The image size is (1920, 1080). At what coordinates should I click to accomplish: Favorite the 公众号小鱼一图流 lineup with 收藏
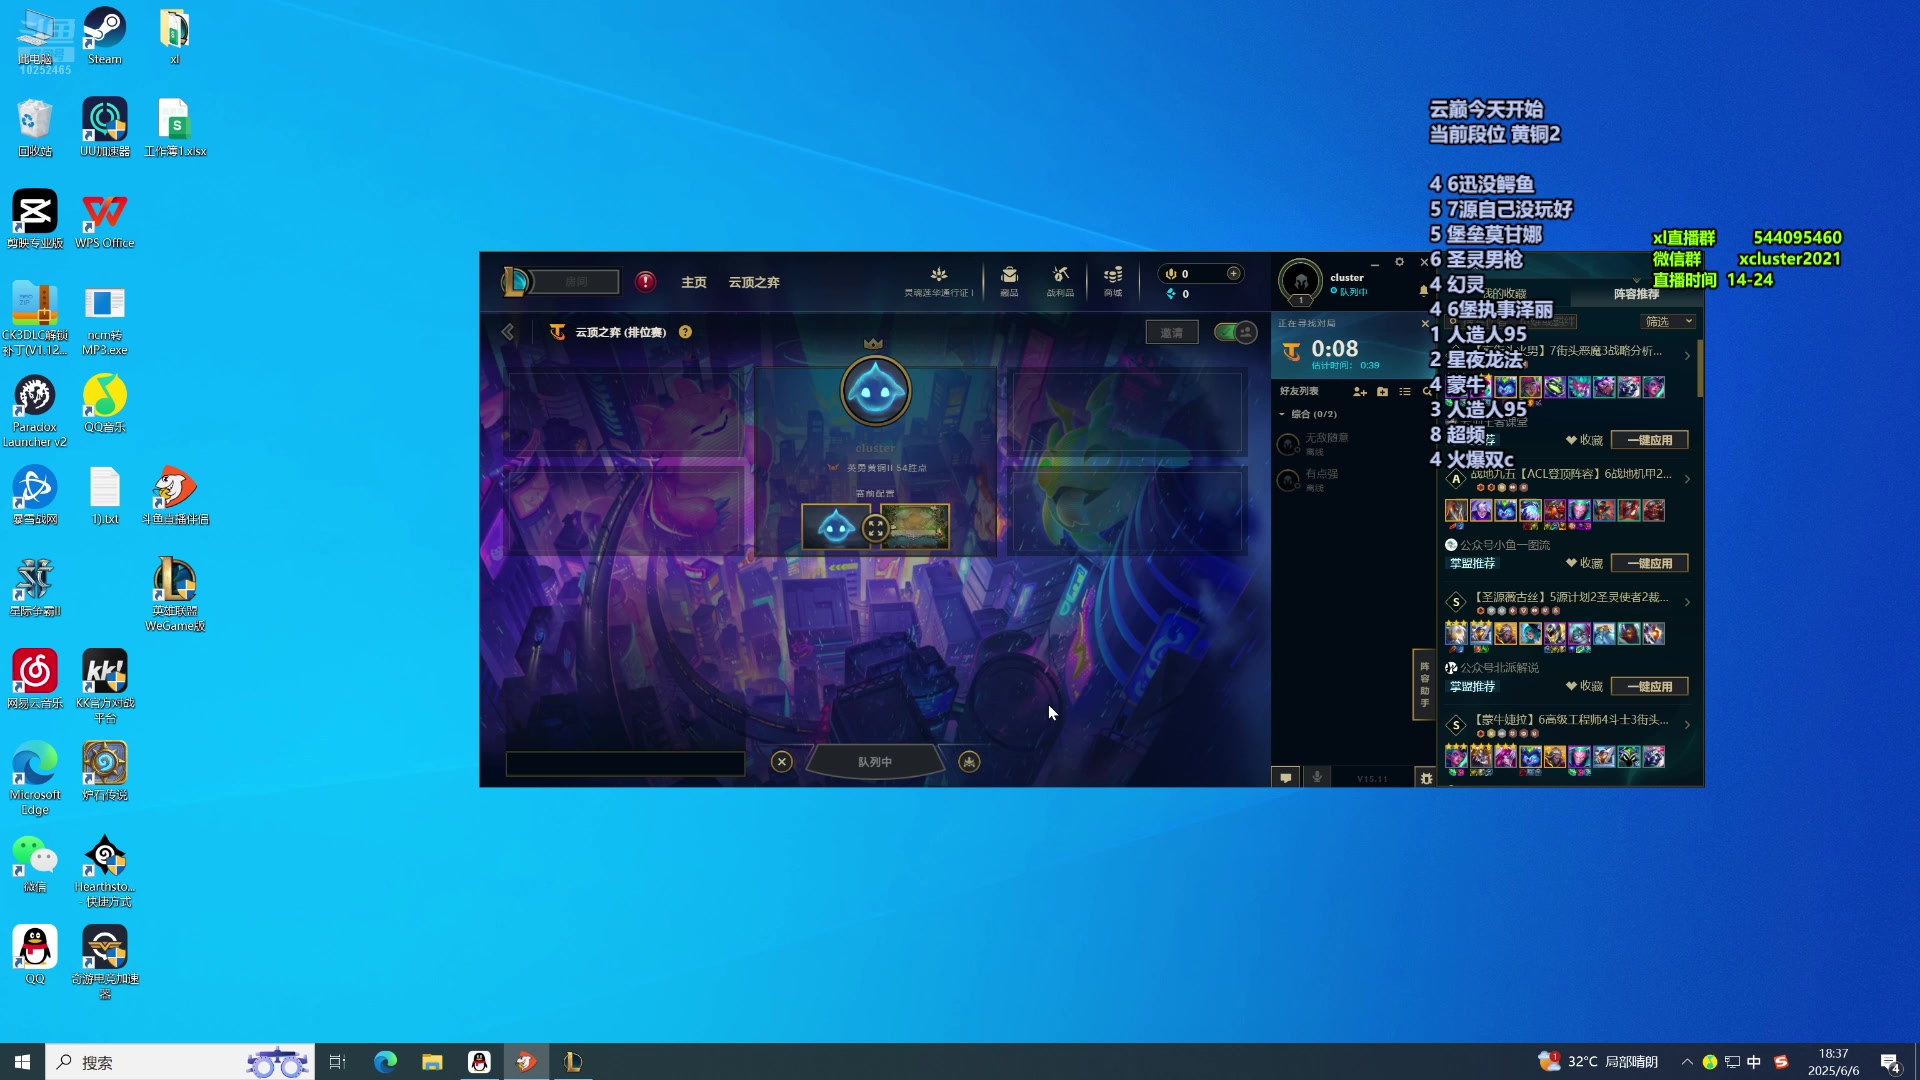tap(1584, 563)
